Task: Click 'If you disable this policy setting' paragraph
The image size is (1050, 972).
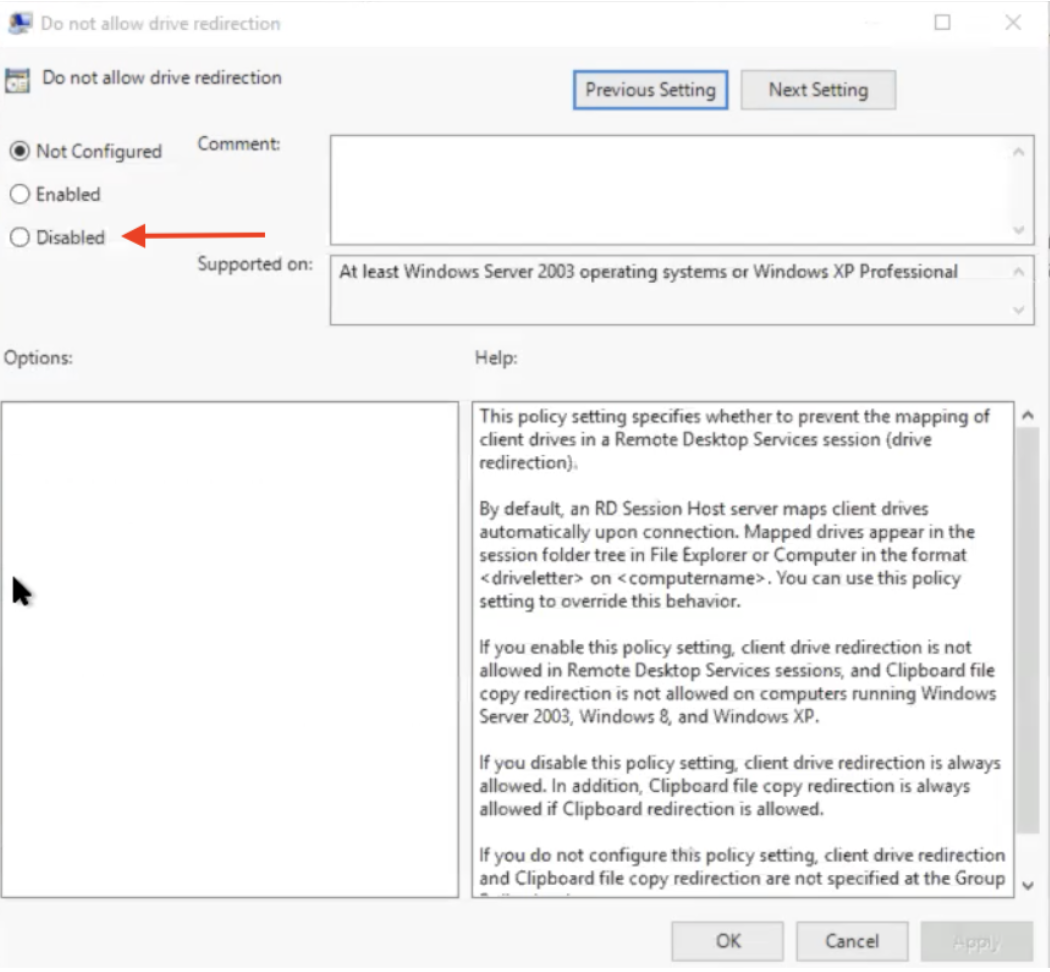Action: click(x=740, y=786)
